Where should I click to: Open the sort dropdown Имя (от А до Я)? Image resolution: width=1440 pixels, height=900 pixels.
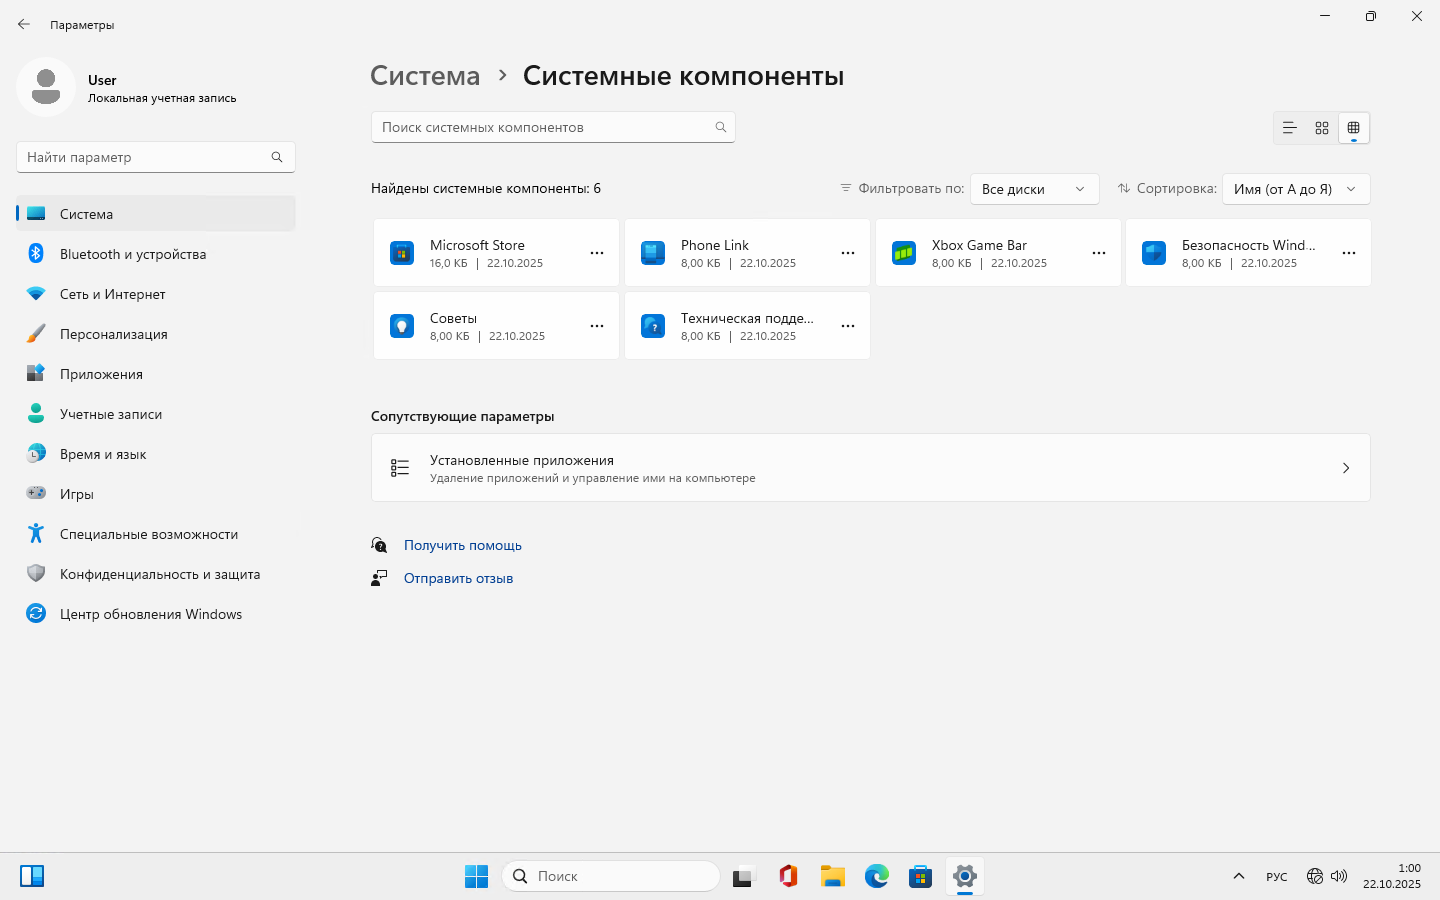[1295, 189]
